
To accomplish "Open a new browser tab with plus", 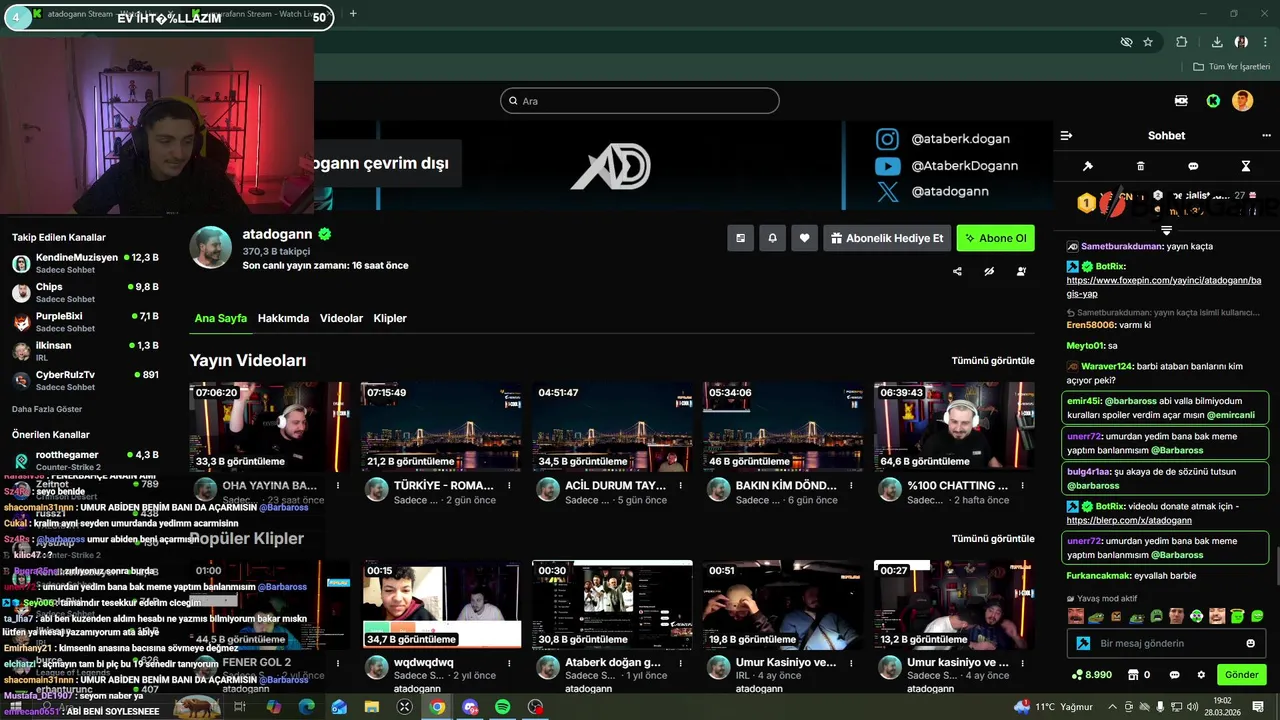I will pos(353,14).
